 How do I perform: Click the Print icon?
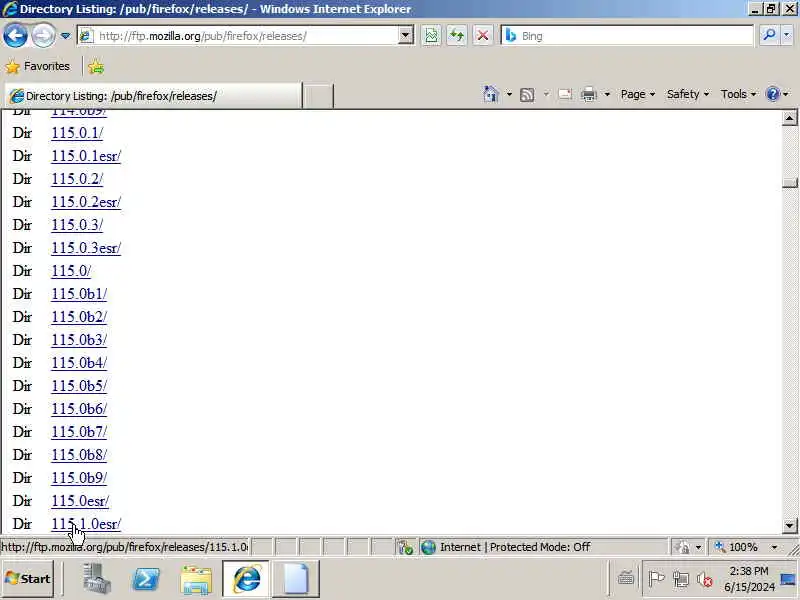pos(589,94)
